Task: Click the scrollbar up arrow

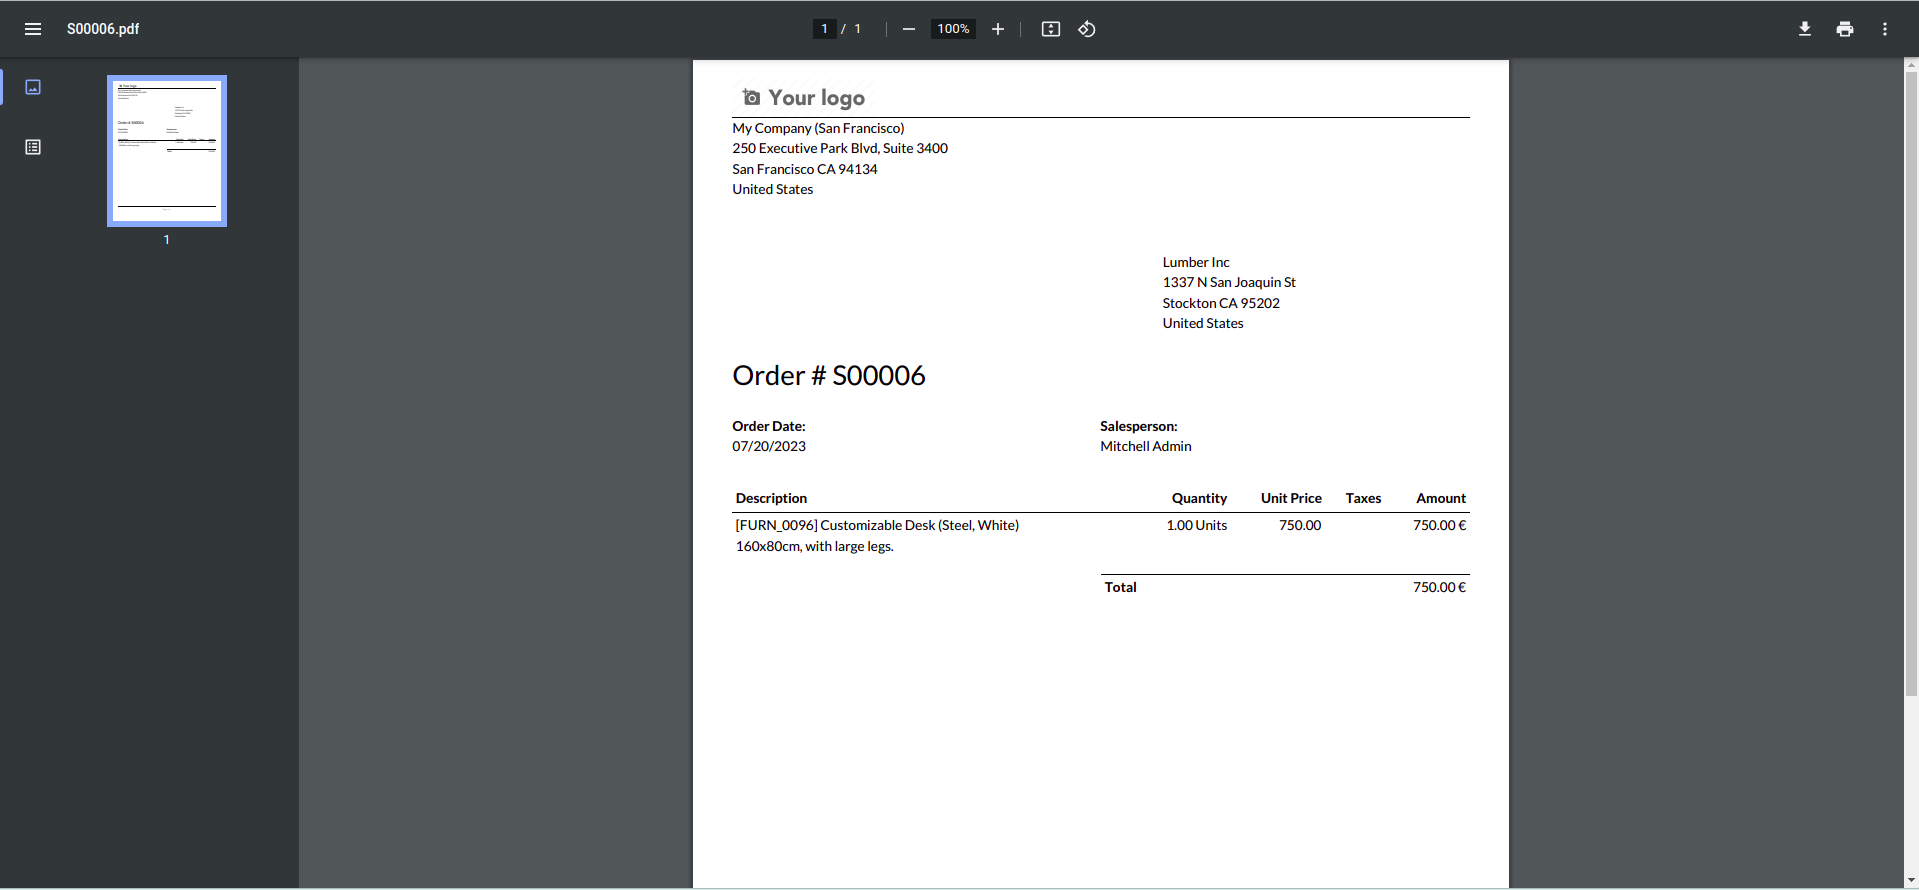Action: (x=1911, y=65)
